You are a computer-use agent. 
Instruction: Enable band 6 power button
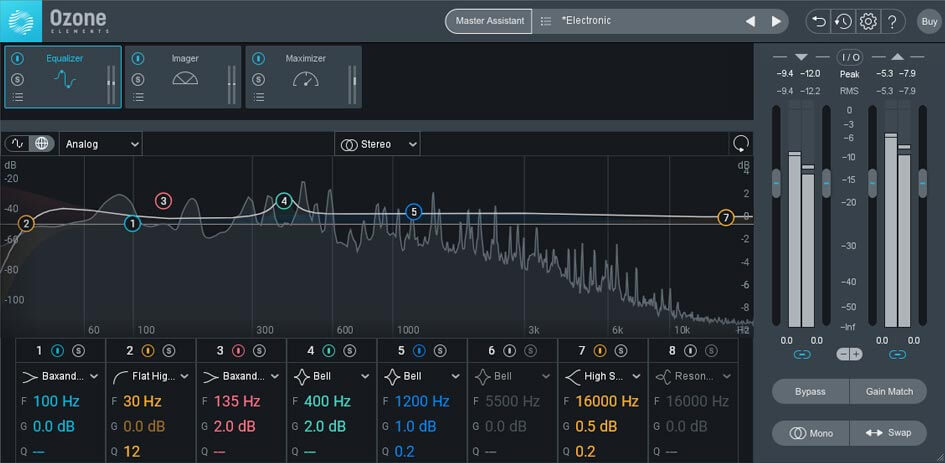tap(510, 350)
